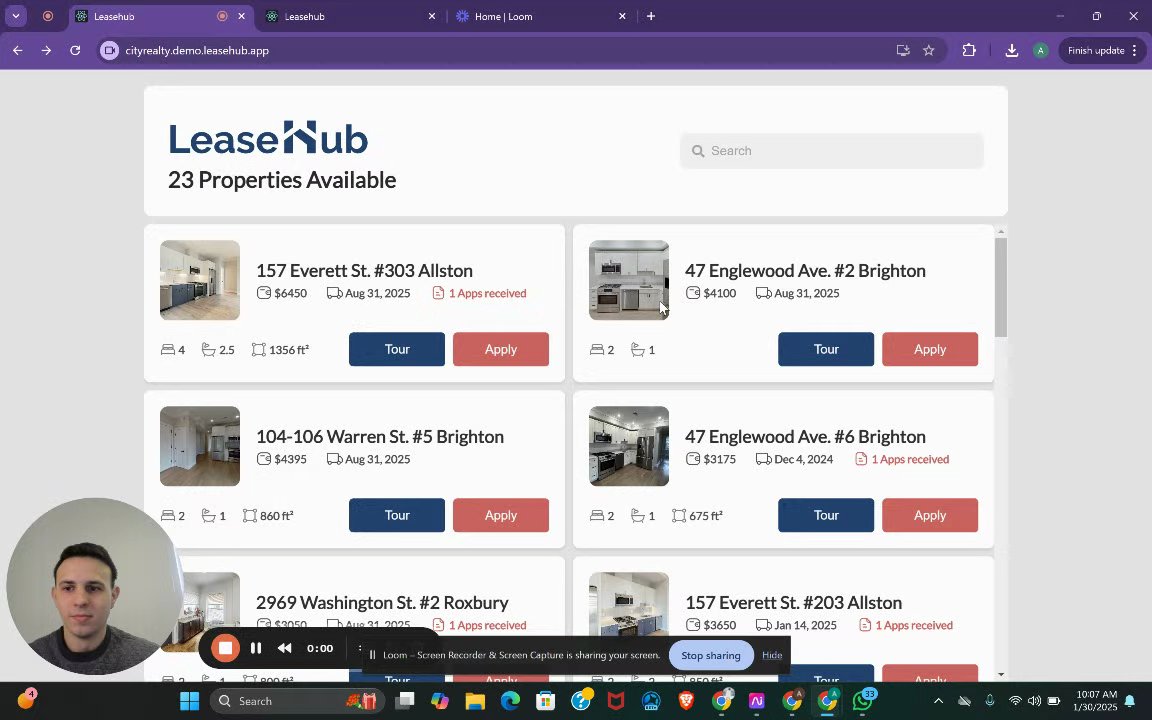Click 2969 Washington St. #2 Roxbury title

point(382,602)
